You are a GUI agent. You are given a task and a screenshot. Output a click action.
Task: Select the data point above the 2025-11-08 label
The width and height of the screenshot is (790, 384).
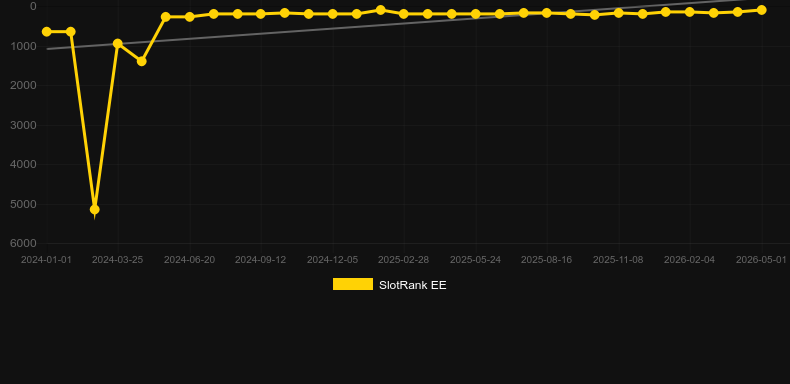pos(618,13)
